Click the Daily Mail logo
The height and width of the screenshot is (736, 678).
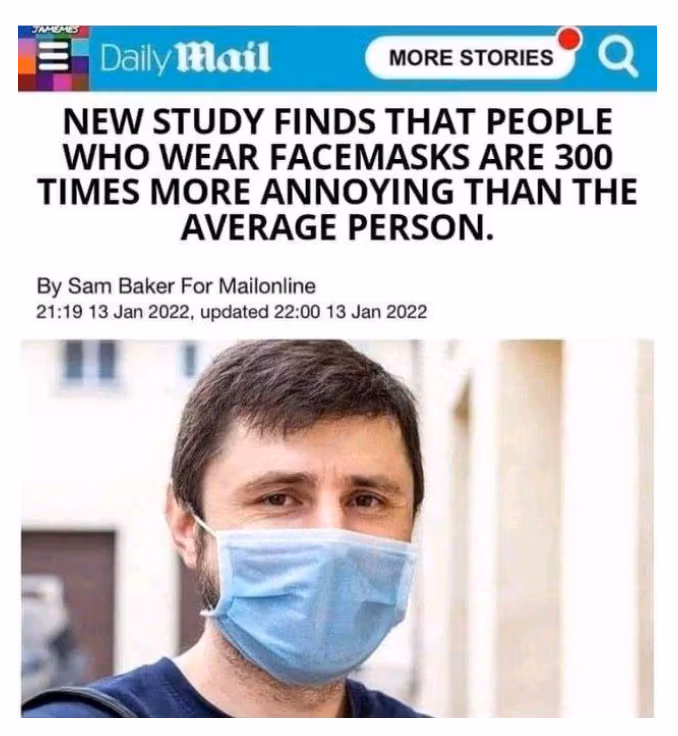185,58
